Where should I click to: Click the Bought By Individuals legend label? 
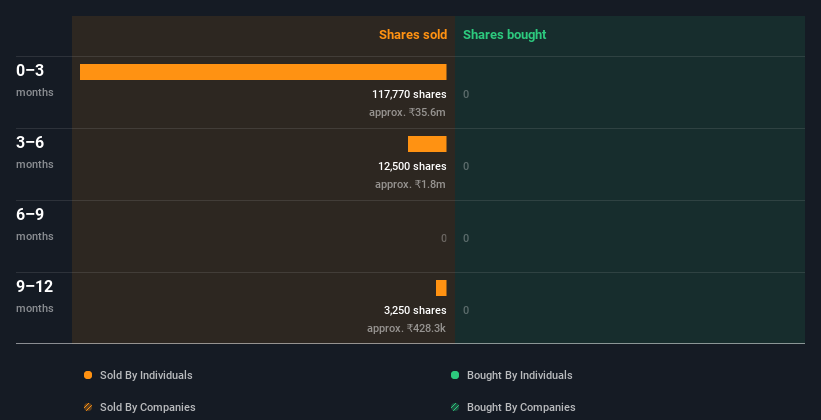(519, 375)
